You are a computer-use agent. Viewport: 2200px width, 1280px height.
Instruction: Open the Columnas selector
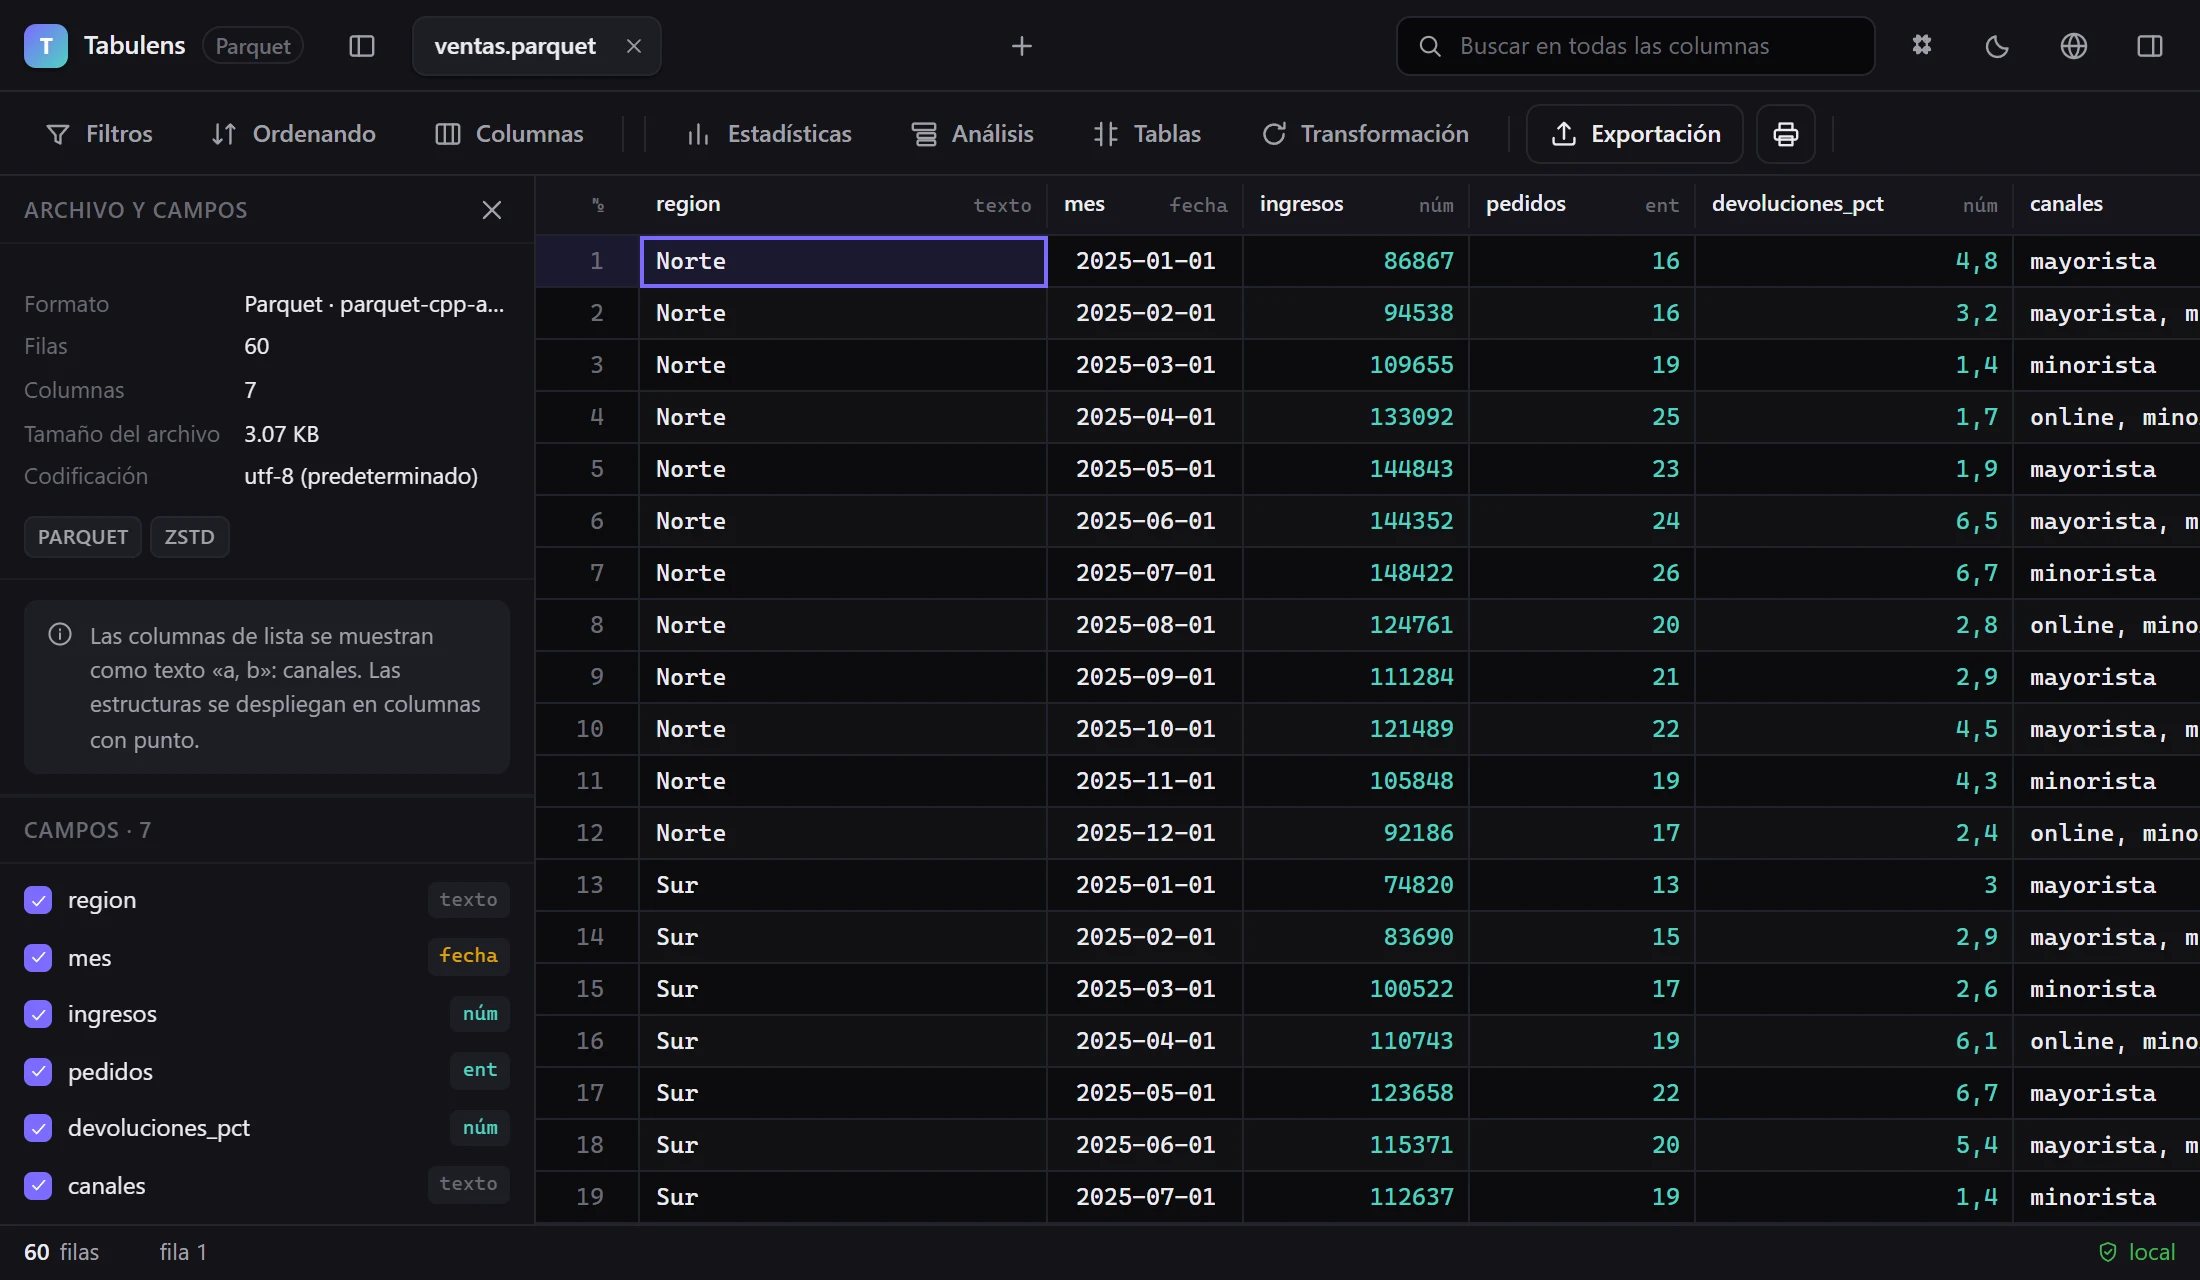[510, 134]
